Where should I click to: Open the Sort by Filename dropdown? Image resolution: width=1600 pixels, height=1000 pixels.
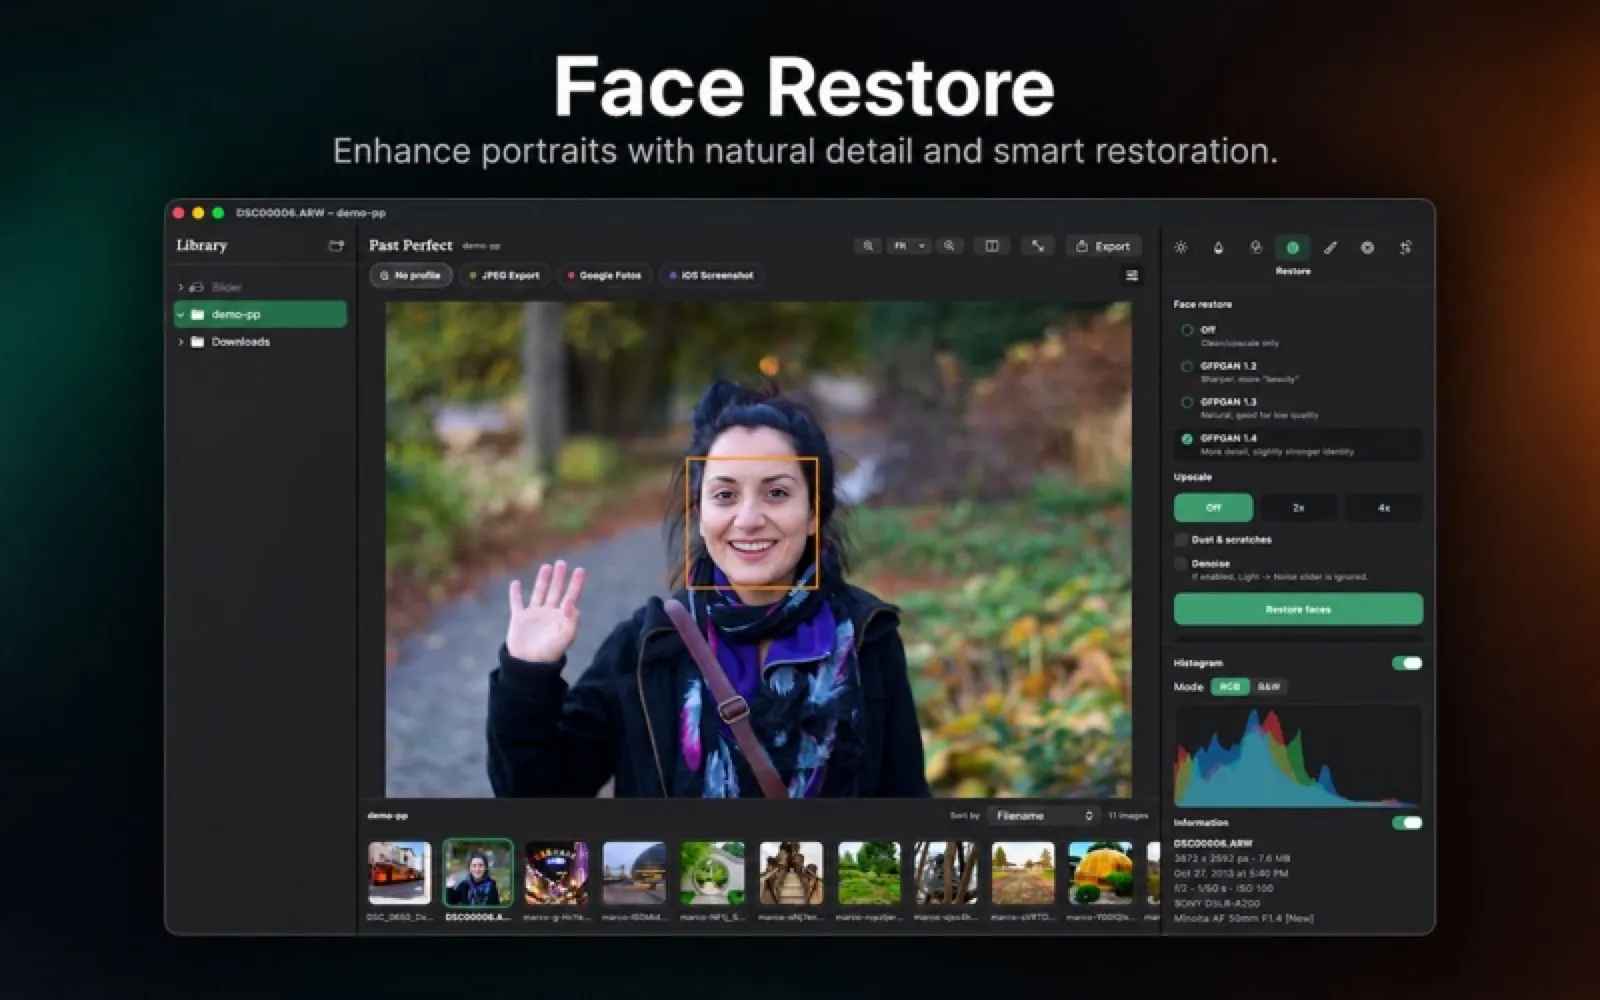tap(1044, 816)
